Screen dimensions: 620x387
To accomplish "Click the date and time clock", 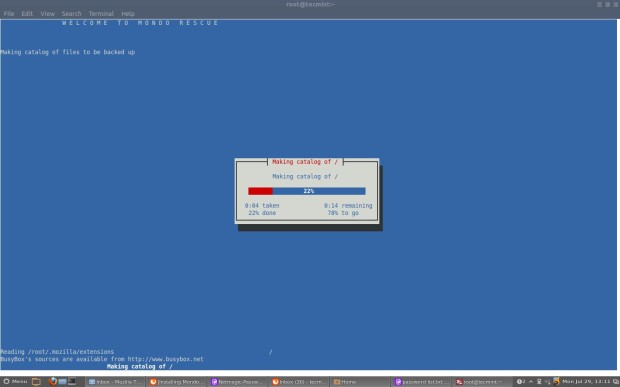I will pyautogui.click(x=586, y=381).
